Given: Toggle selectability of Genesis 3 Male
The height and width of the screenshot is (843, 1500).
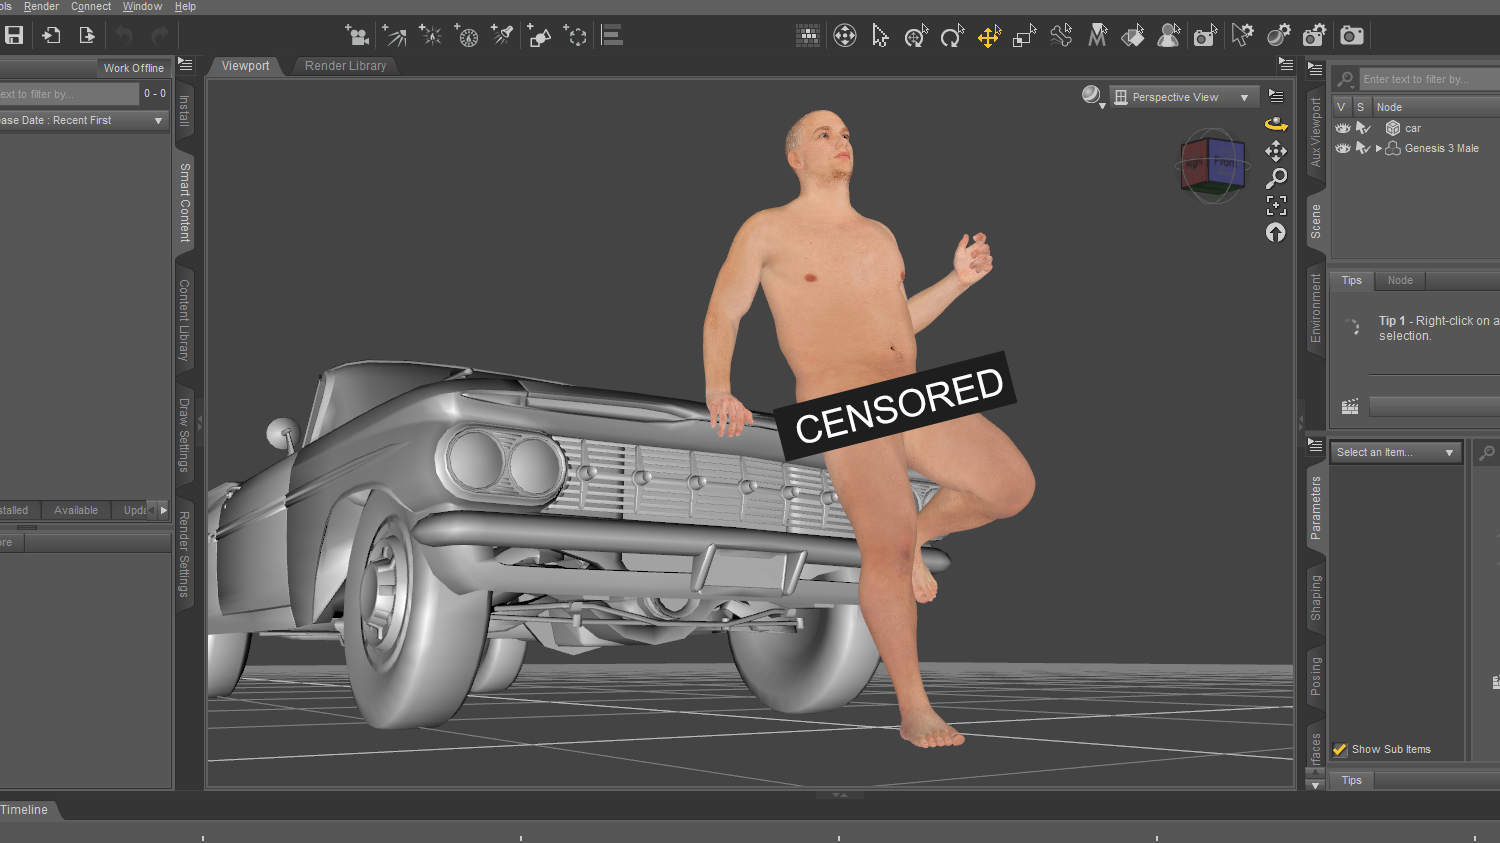Looking at the screenshot, I should pos(1364,148).
